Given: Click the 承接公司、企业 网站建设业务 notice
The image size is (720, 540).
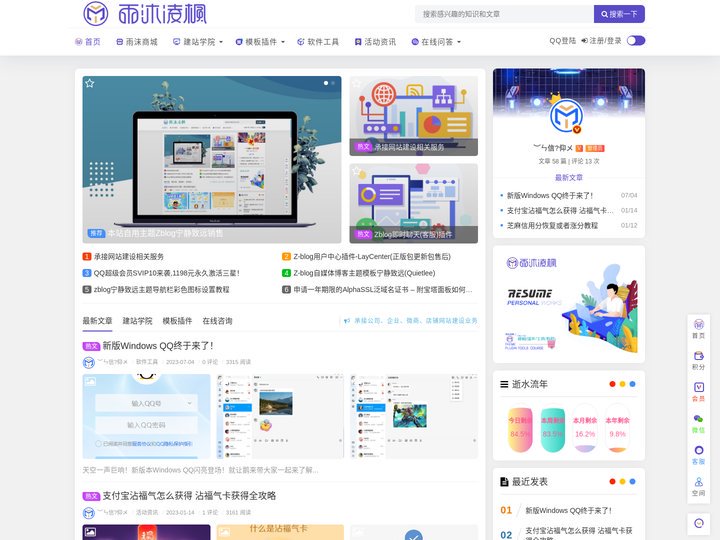Looking at the screenshot, I should point(411,321).
